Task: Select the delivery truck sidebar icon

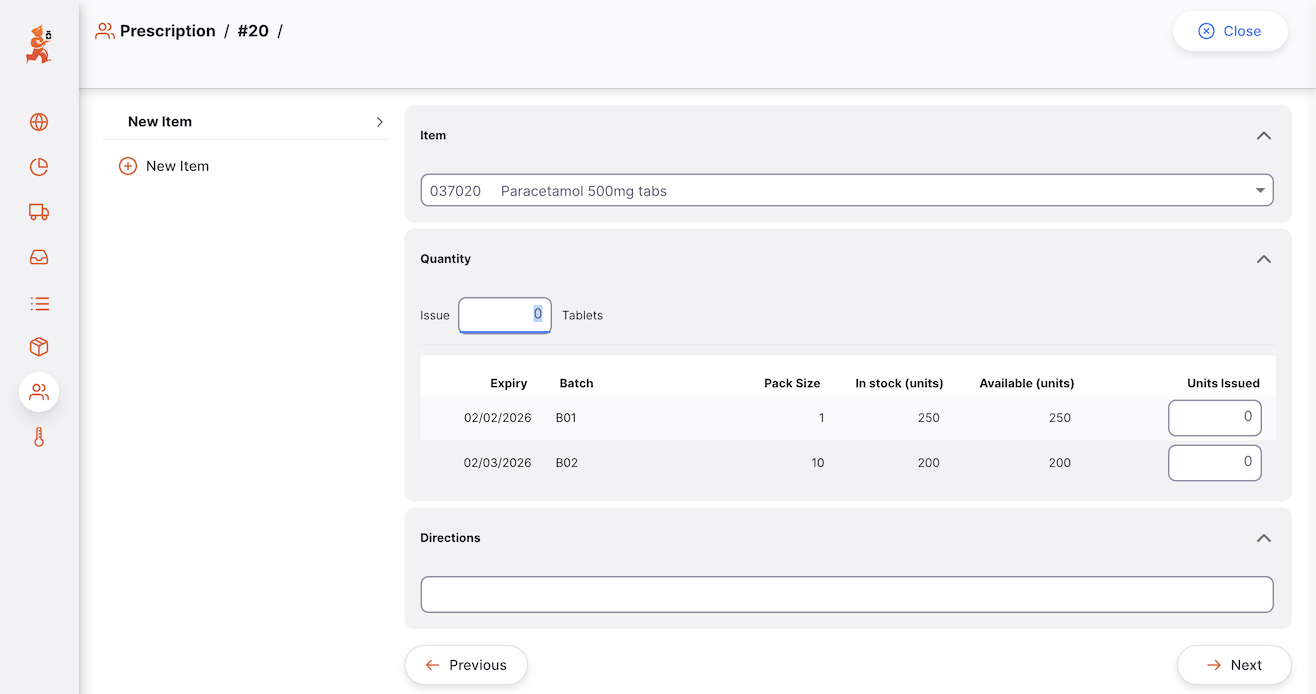Action: (39, 212)
